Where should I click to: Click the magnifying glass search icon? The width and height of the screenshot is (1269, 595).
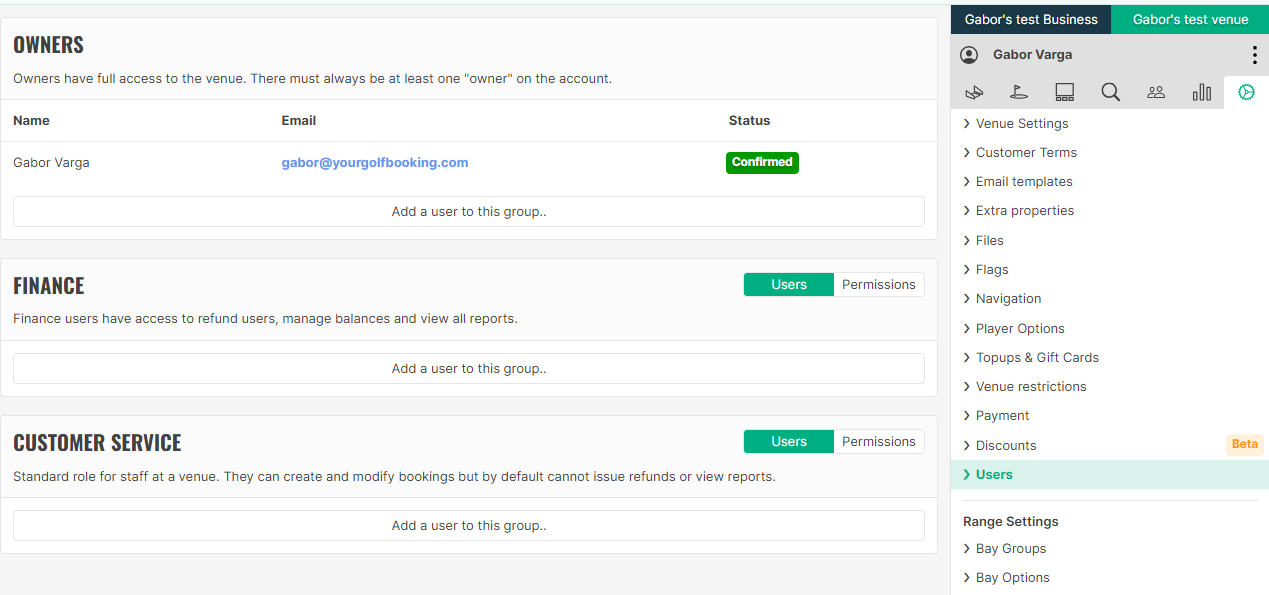[x=1110, y=92]
